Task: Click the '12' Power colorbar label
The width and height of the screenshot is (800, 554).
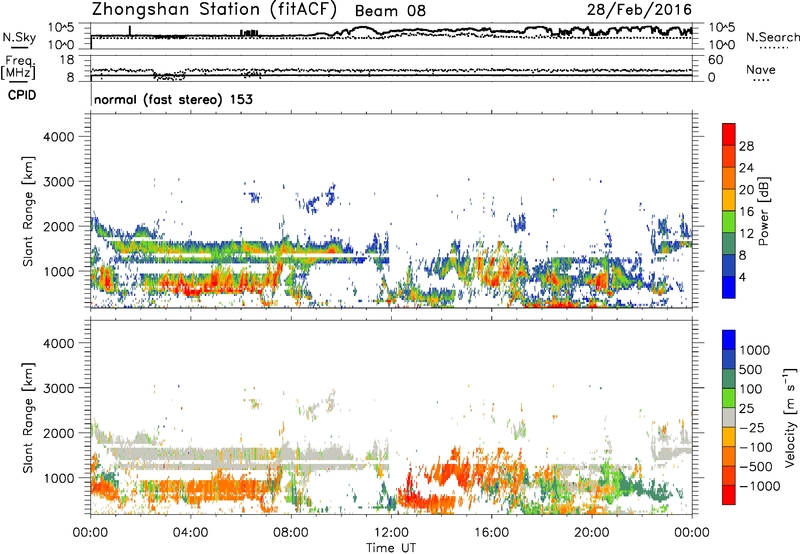Action: (x=746, y=234)
